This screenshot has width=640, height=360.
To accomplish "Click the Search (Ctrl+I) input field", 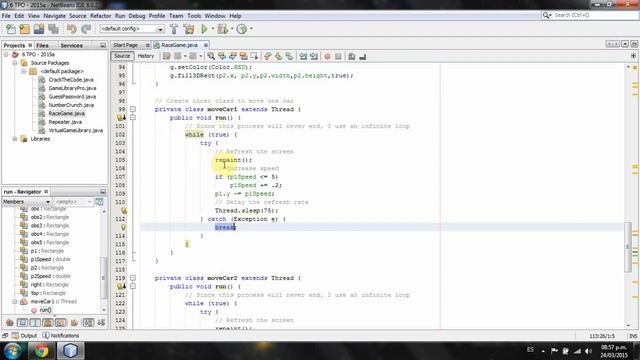I will (595, 15).
